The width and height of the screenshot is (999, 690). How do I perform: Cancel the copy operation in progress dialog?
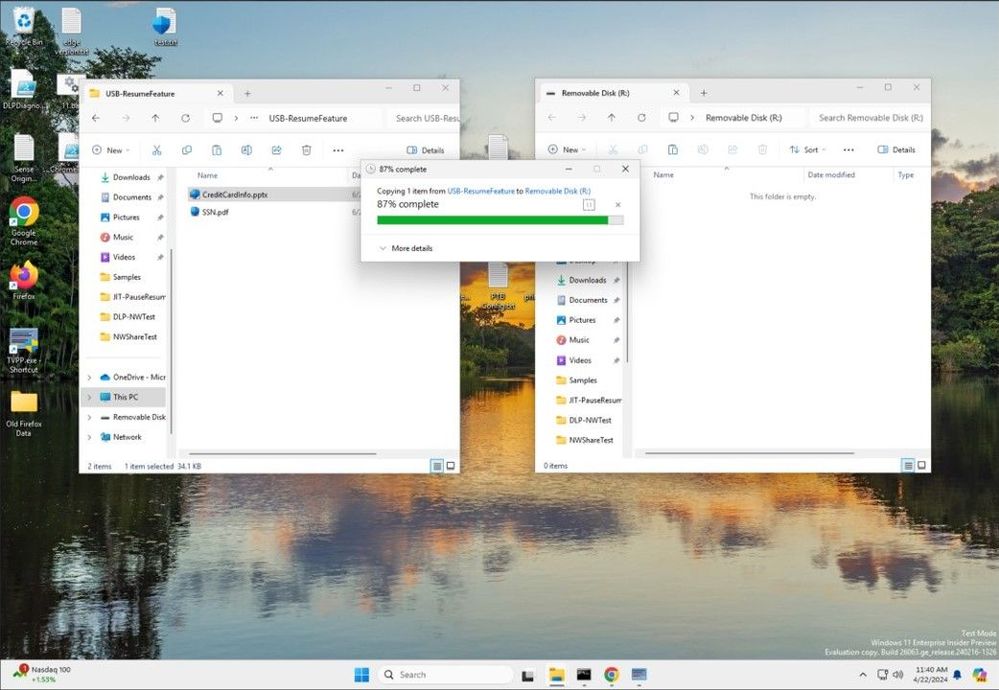tap(617, 205)
